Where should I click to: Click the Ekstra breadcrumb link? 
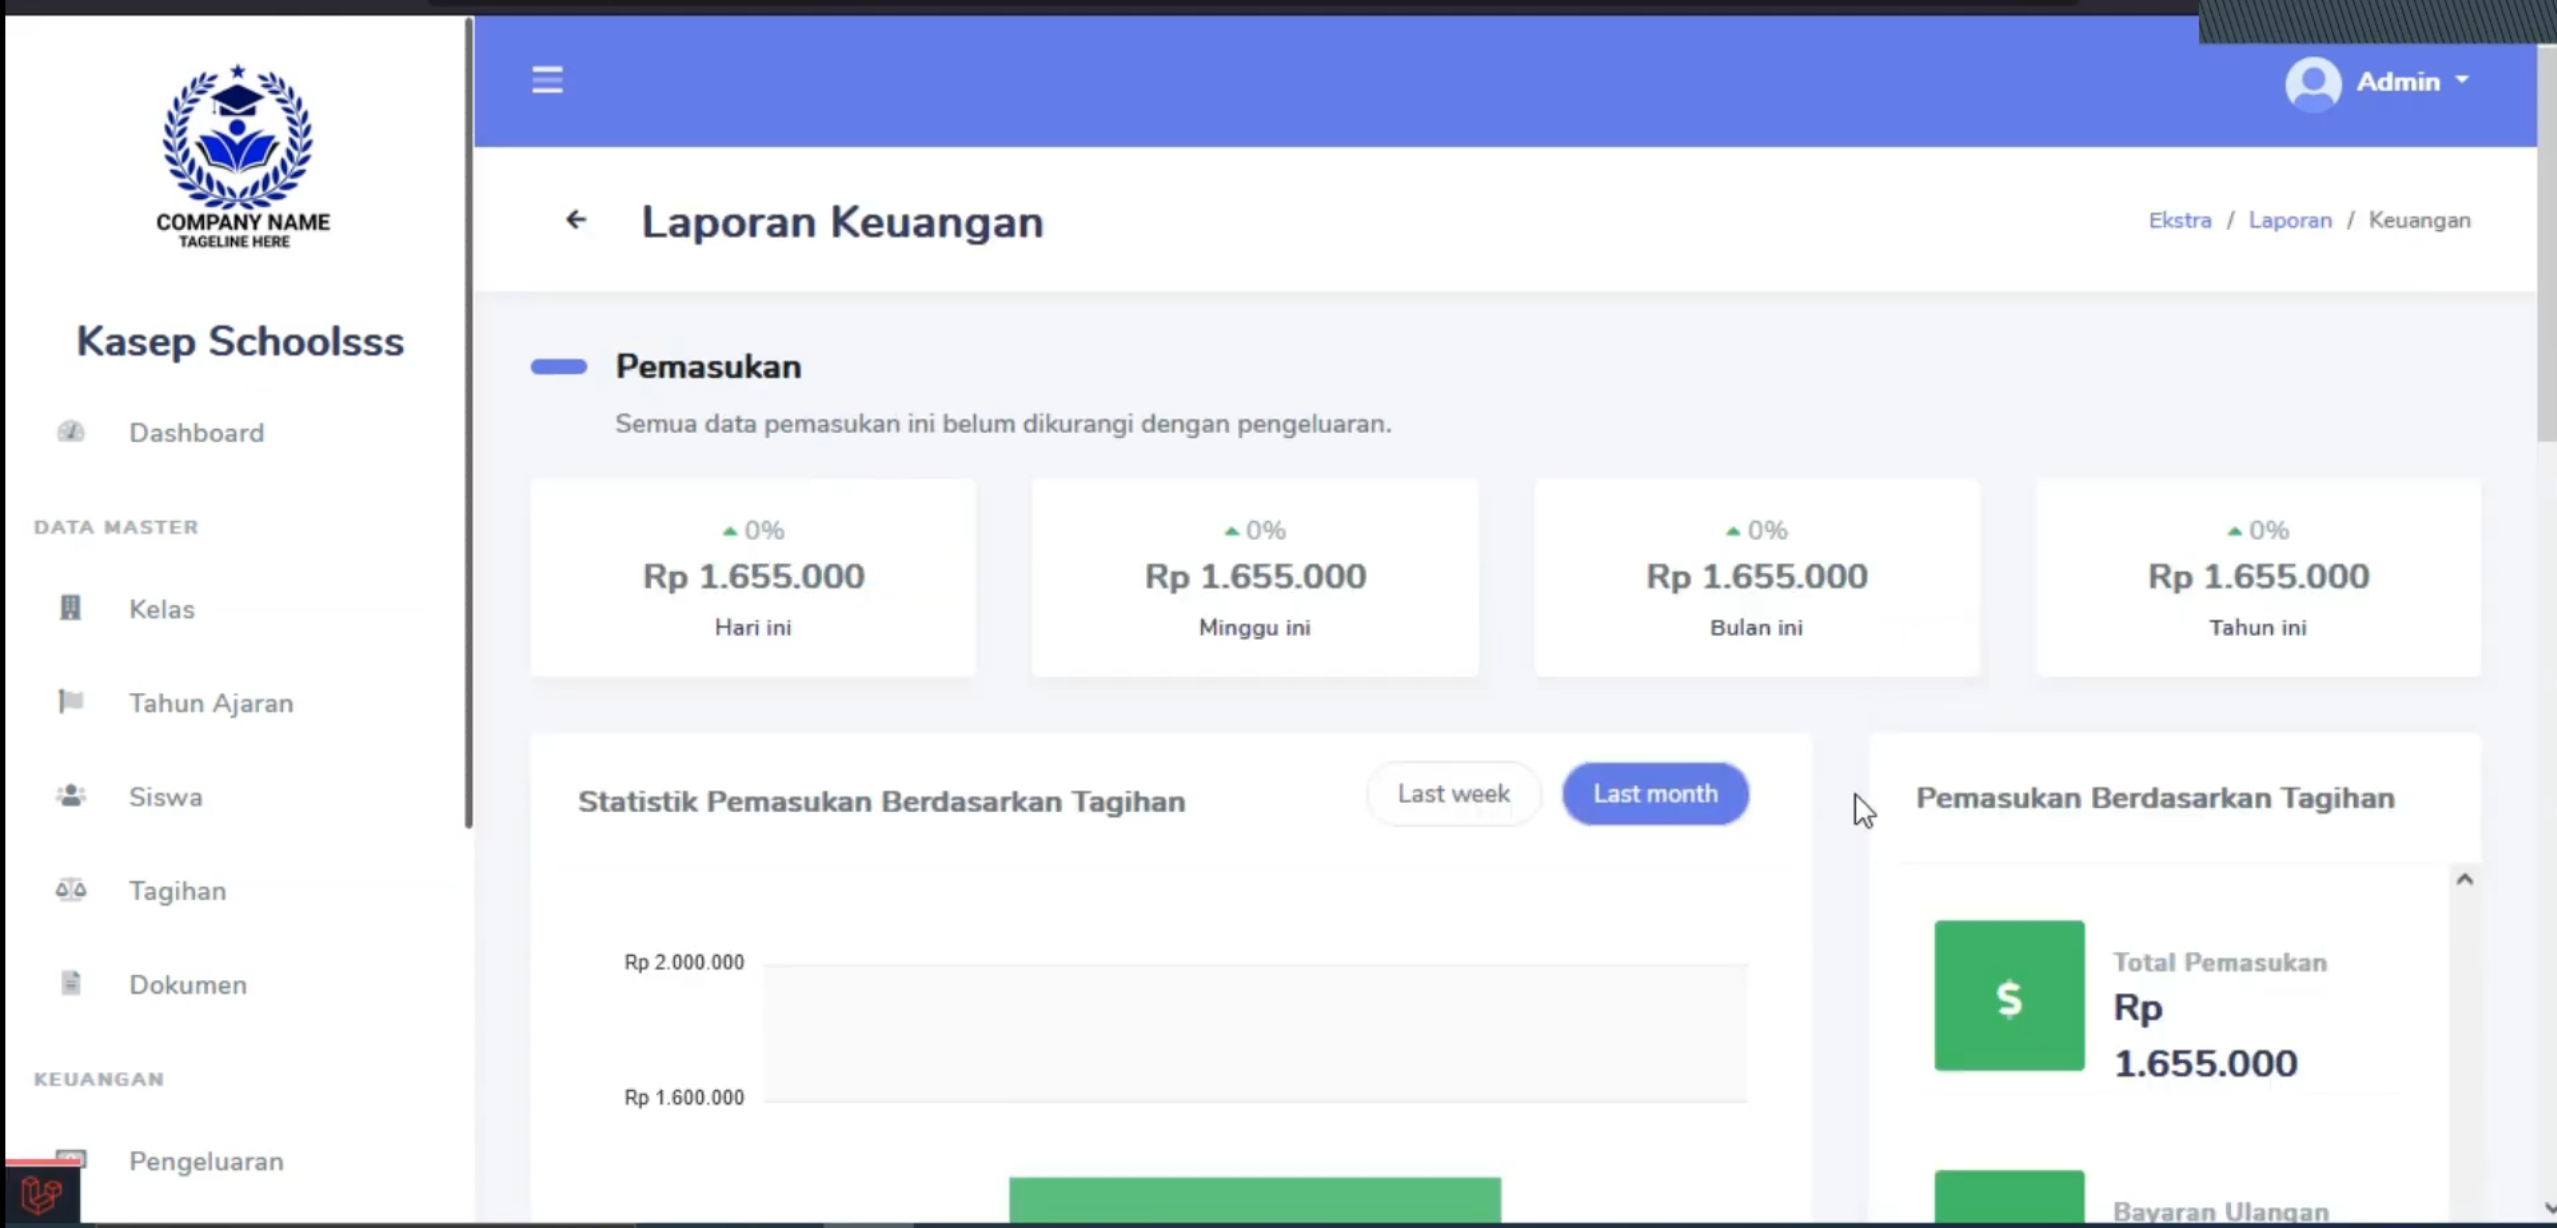(x=2180, y=220)
